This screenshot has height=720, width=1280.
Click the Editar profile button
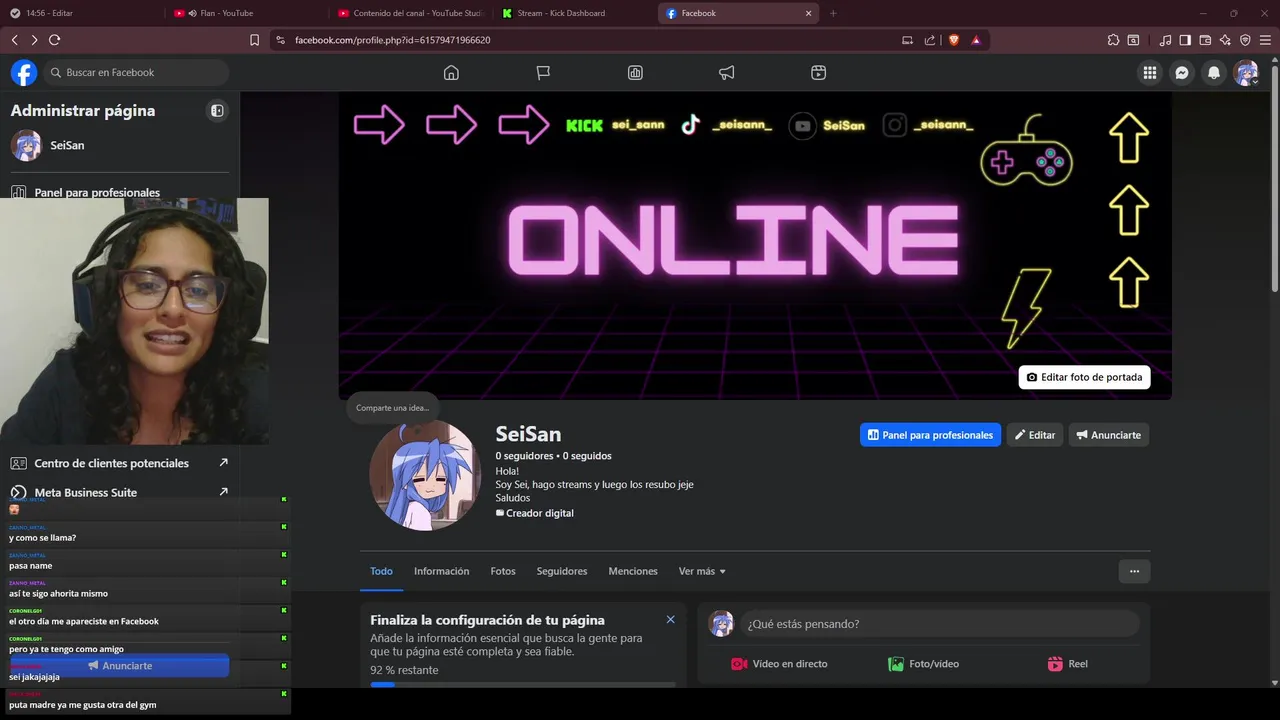tap(1035, 435)
